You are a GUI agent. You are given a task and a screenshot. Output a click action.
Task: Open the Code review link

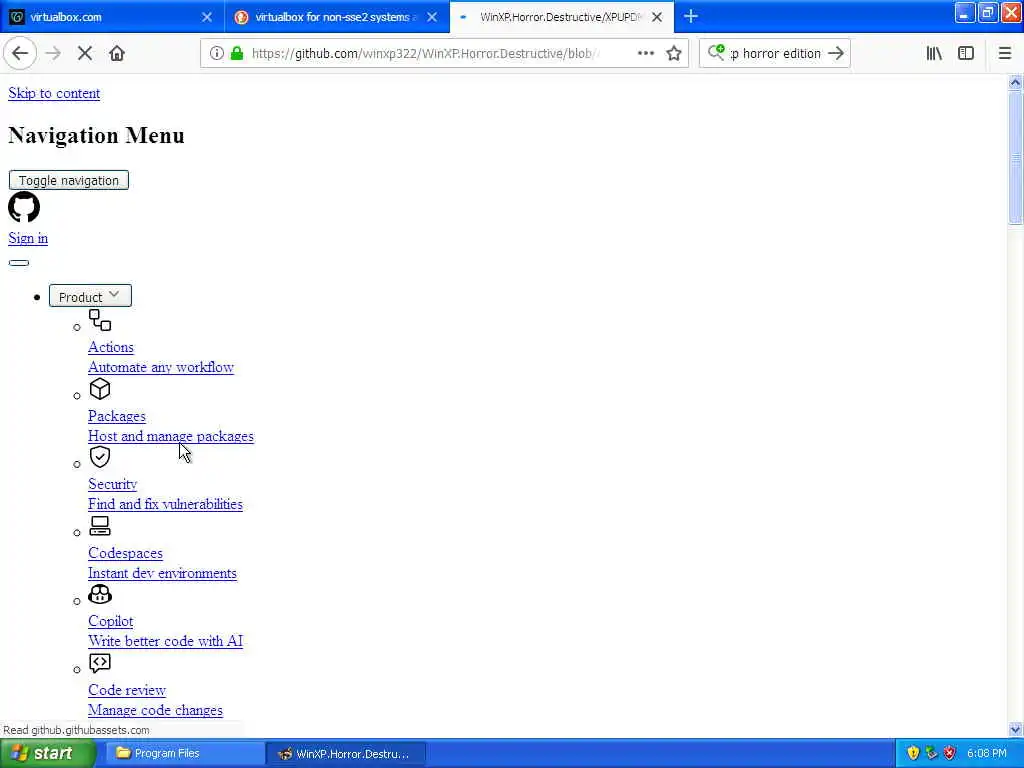pos(127,690)
